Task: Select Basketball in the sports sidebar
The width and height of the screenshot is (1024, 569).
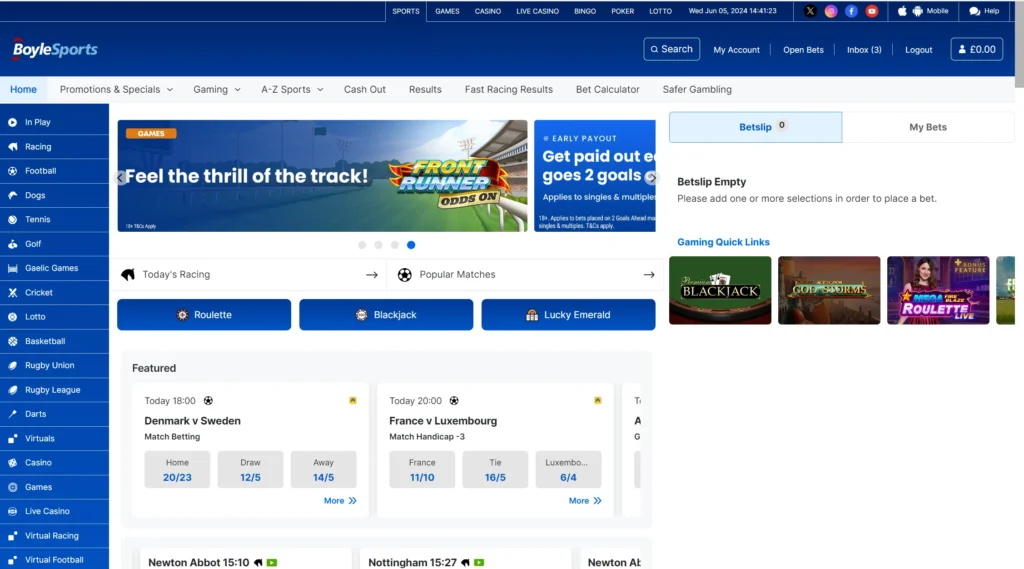Action: click(54, 341)
